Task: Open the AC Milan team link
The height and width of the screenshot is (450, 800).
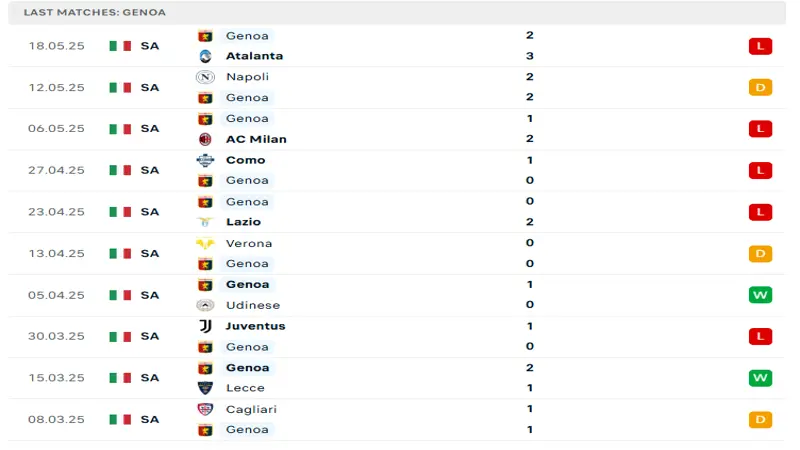Action: (x=256, y=139)
